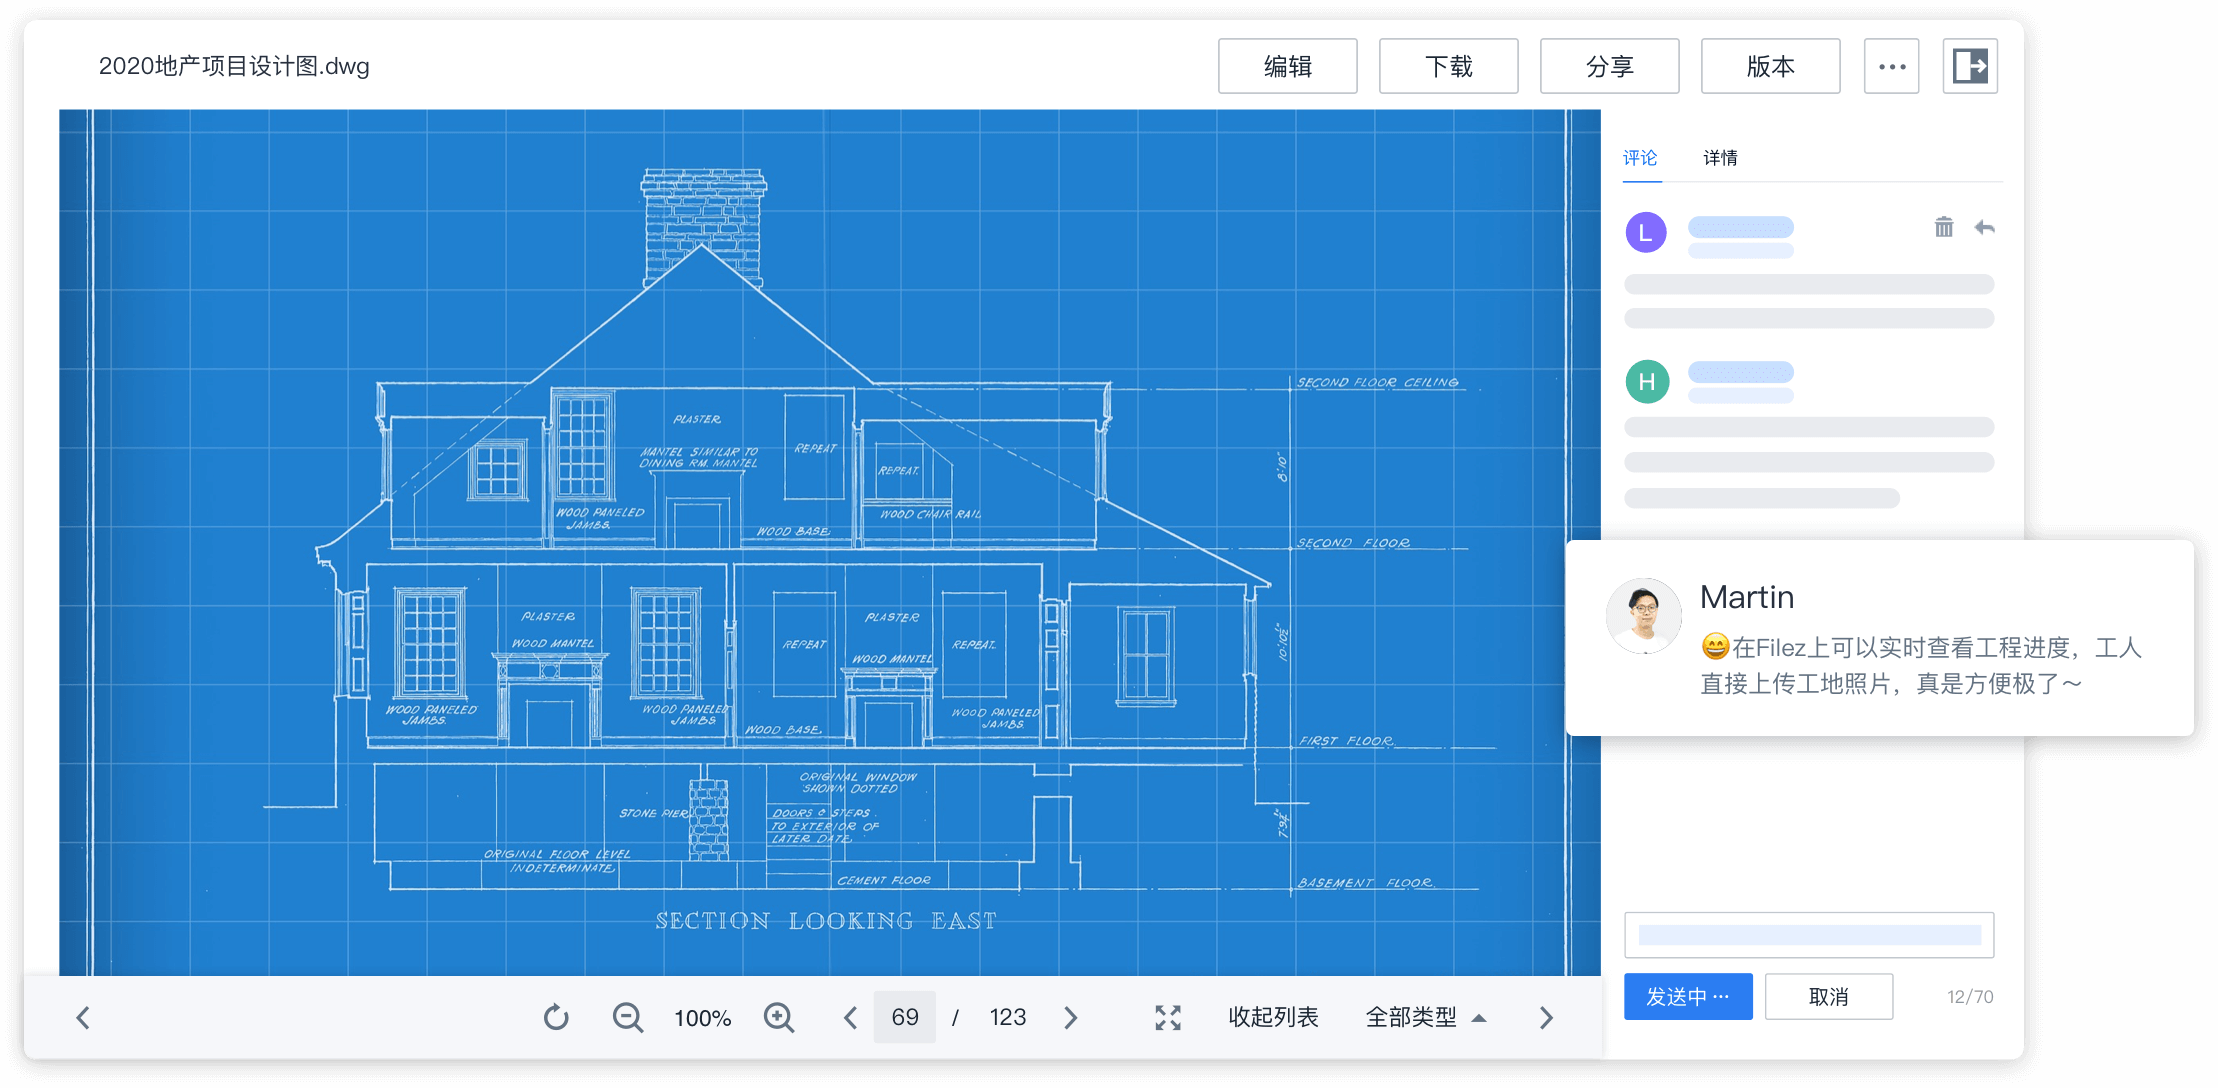This screenshot has height=1088, width=2218.
Task: Click the 100% zoom level text
Action: pyautogui.click(x=702, y=1018)
